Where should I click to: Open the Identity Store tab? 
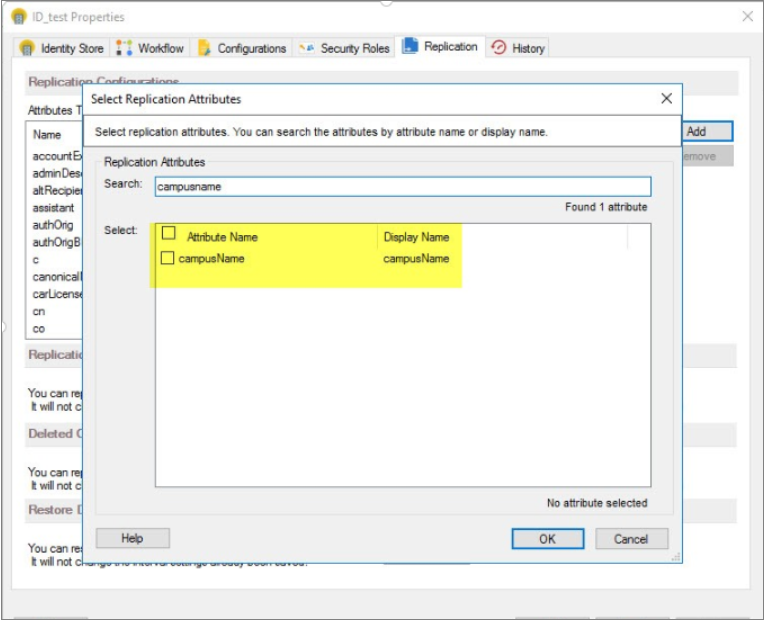pos(61,48)
